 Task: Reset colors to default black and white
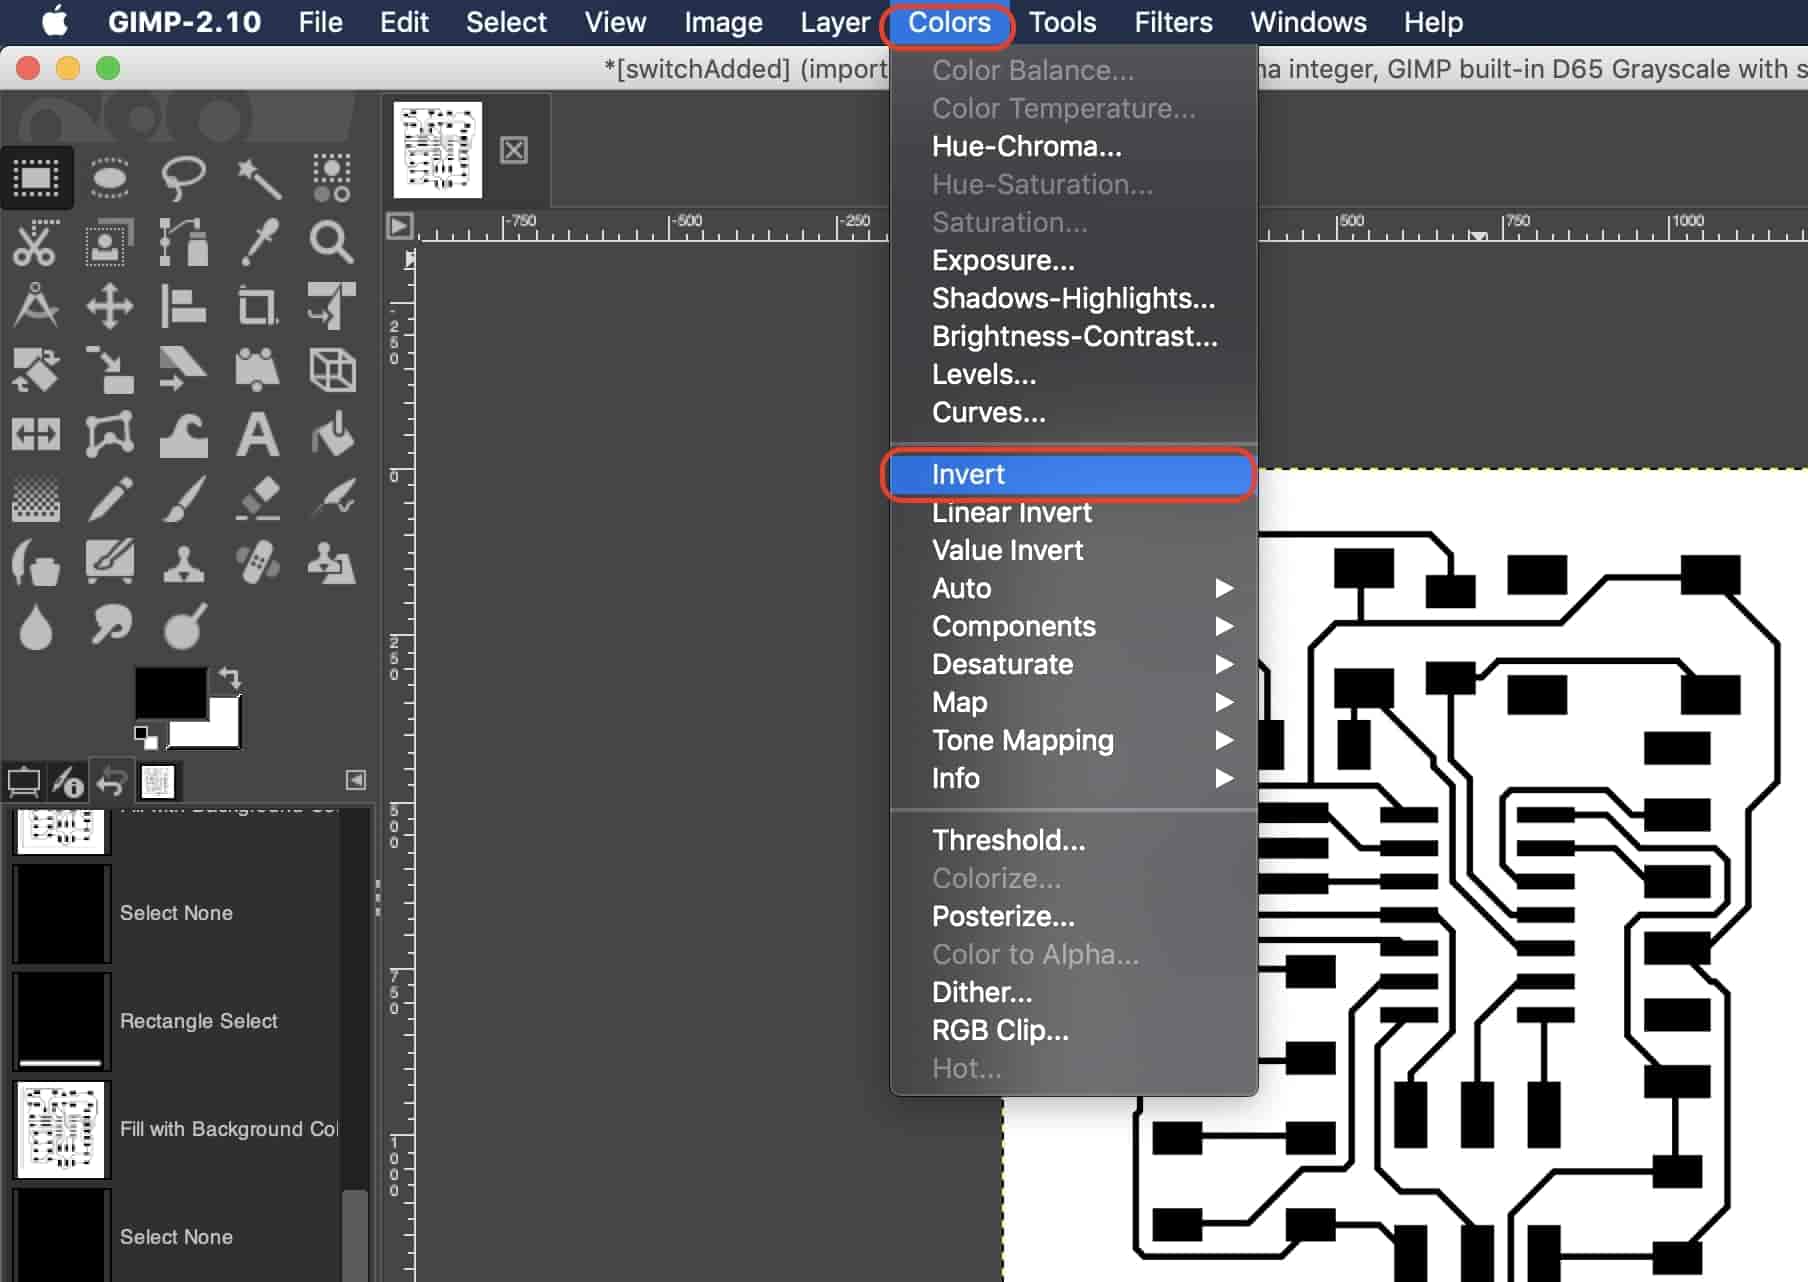point(146,737)
